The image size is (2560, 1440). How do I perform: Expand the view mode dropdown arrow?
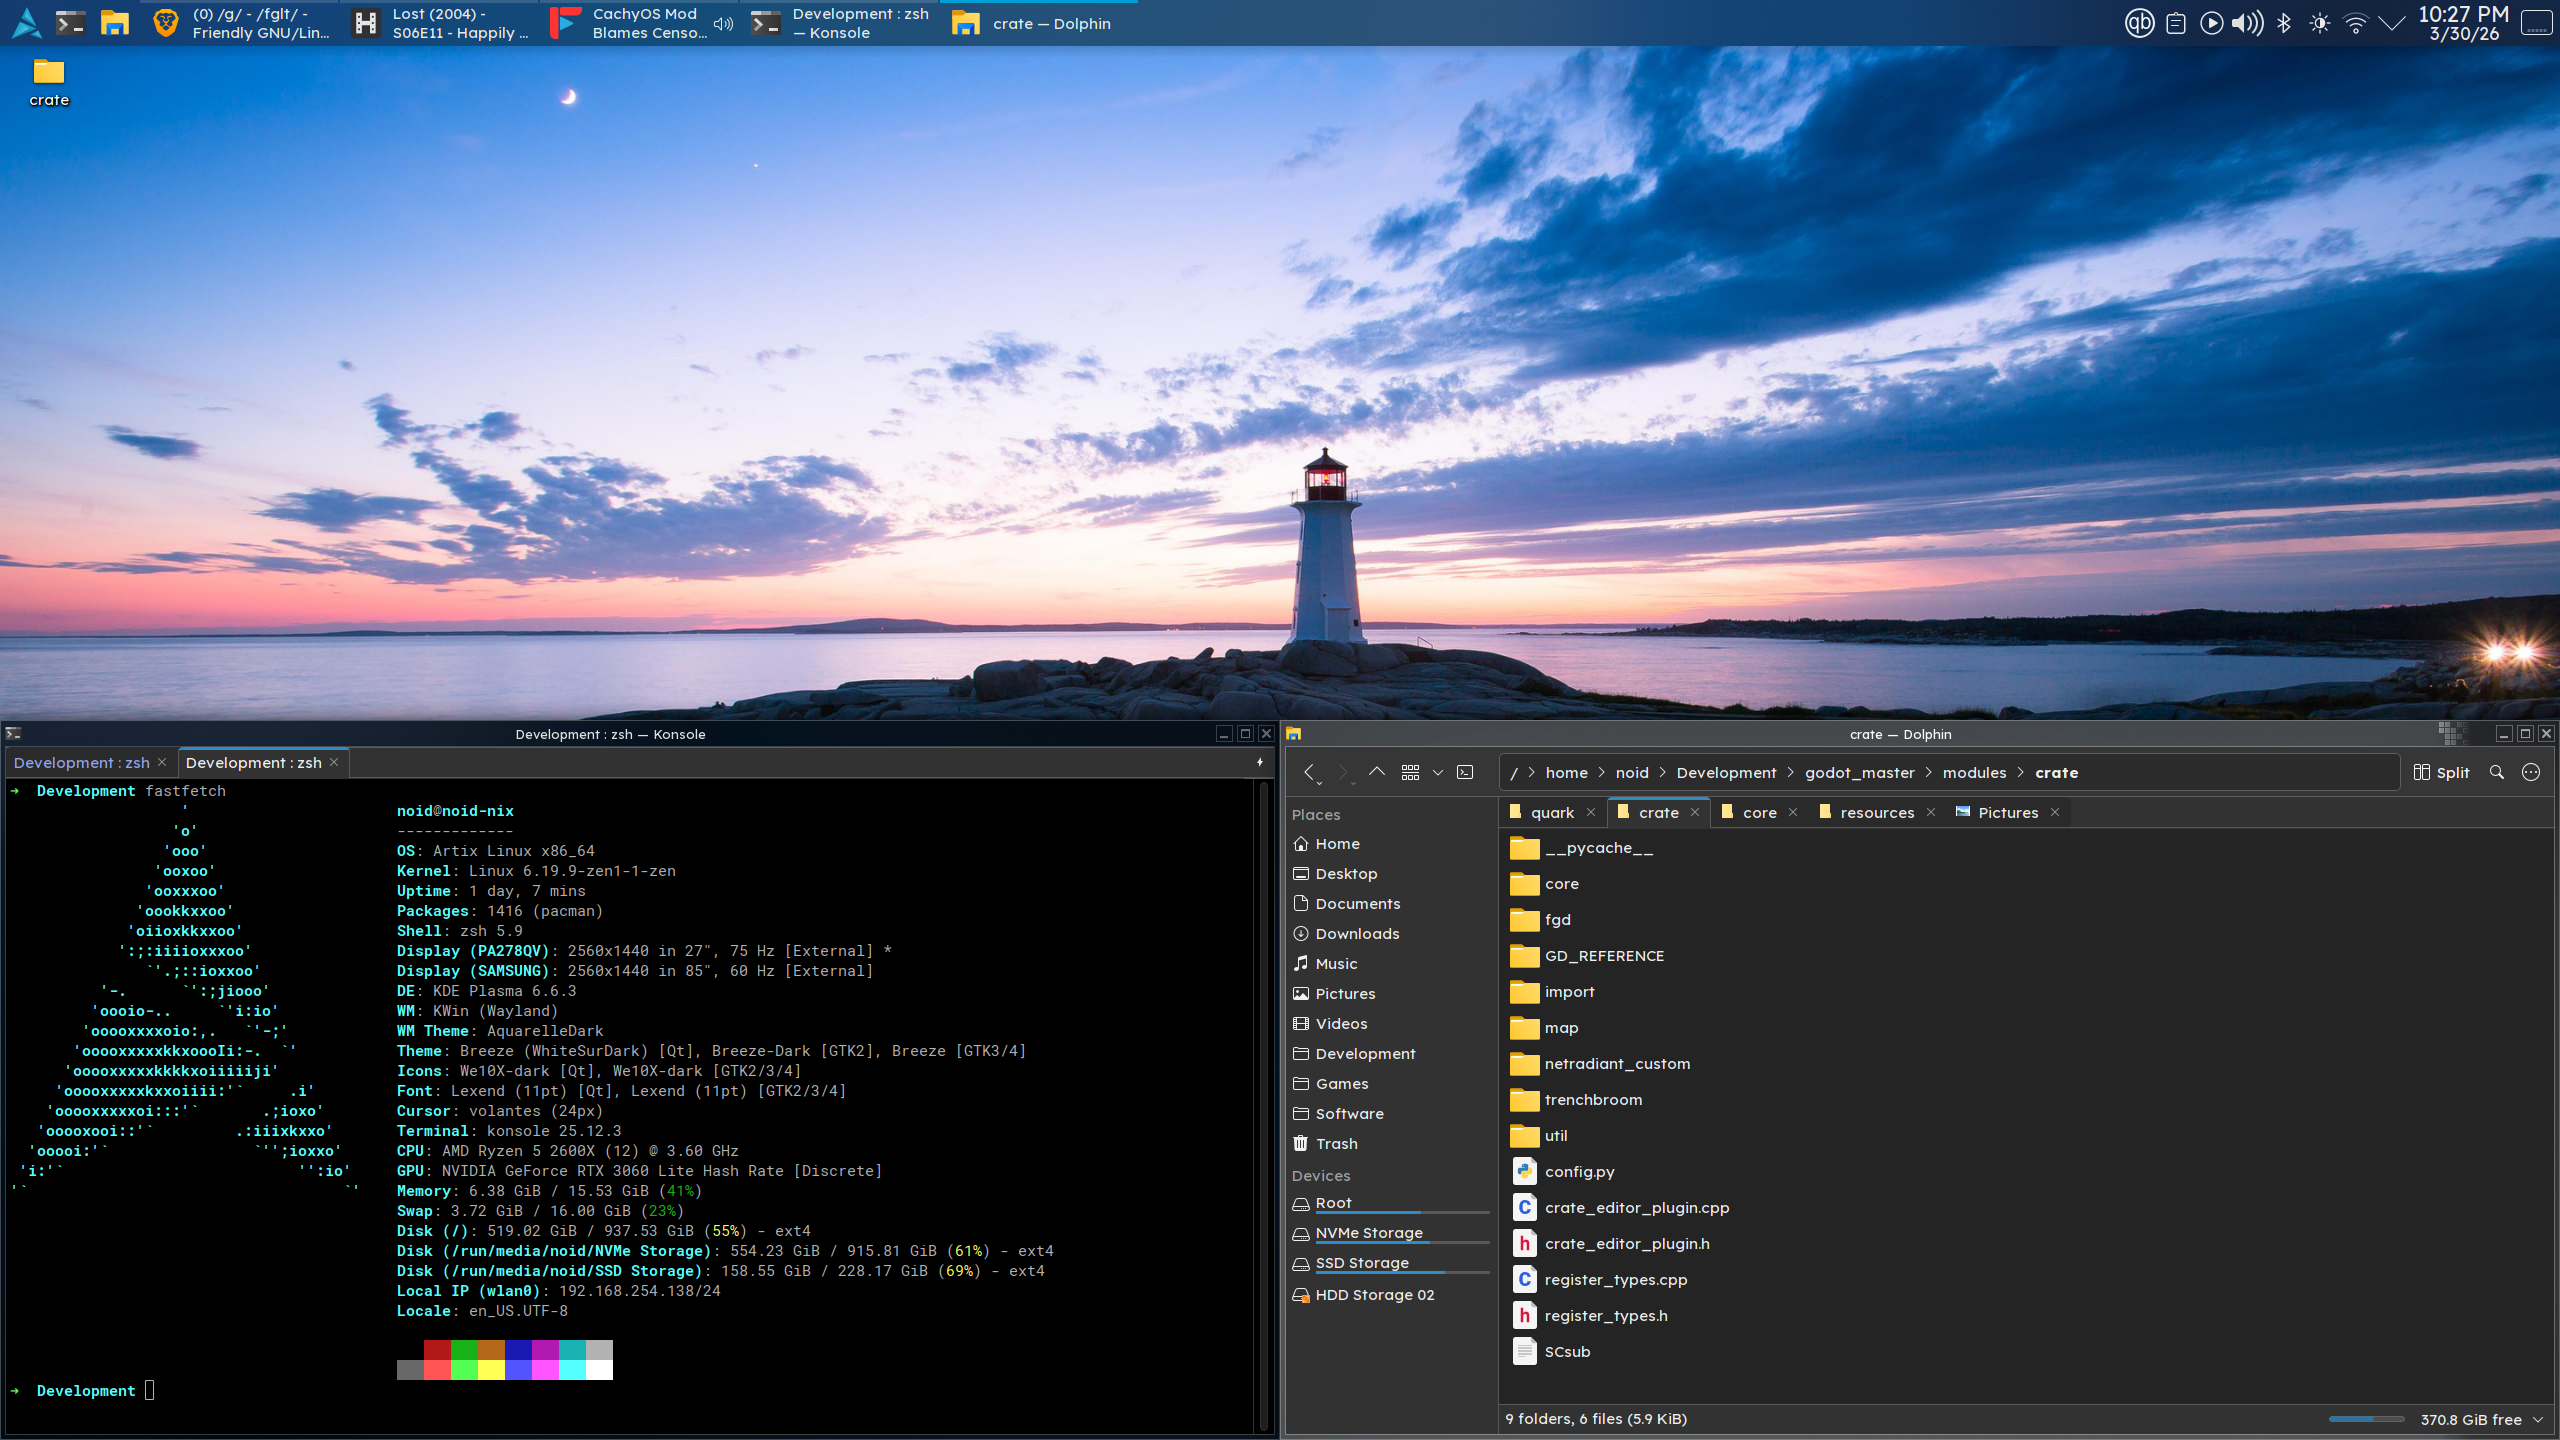(1438, 772)
